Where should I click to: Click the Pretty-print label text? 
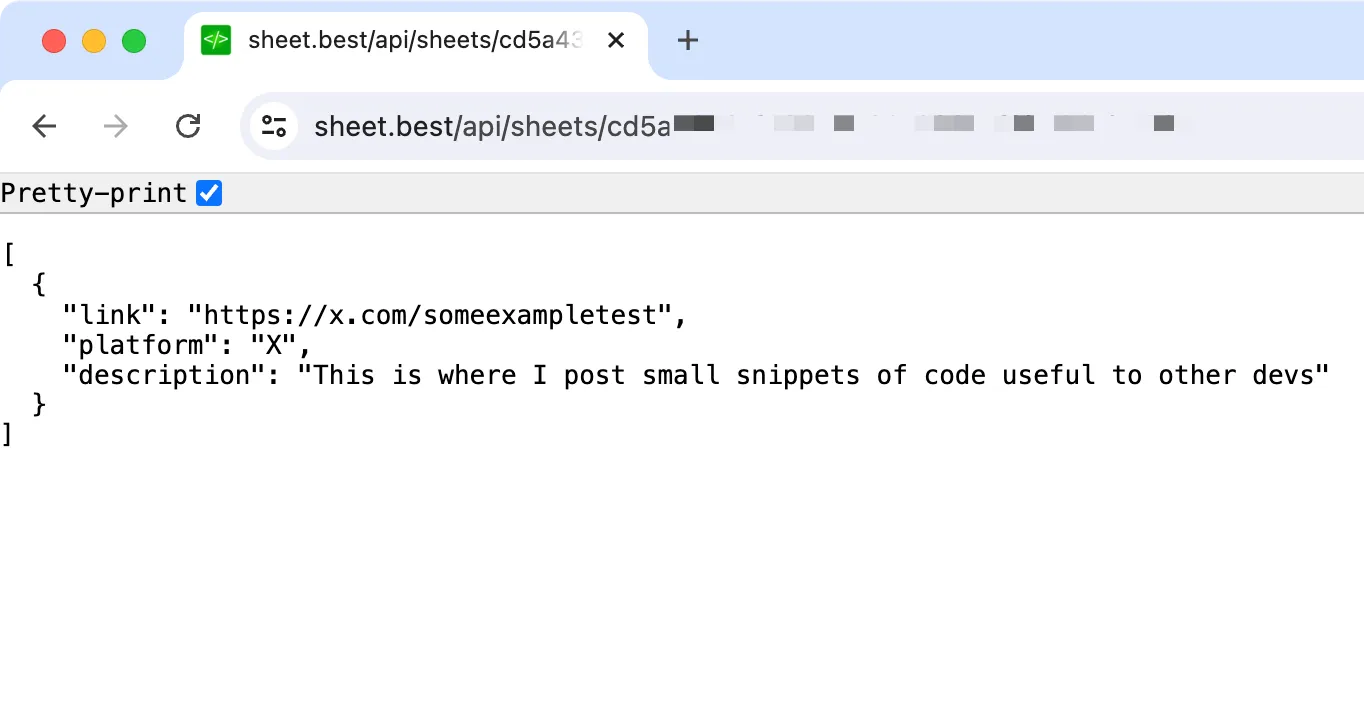(x=94, y=193)
